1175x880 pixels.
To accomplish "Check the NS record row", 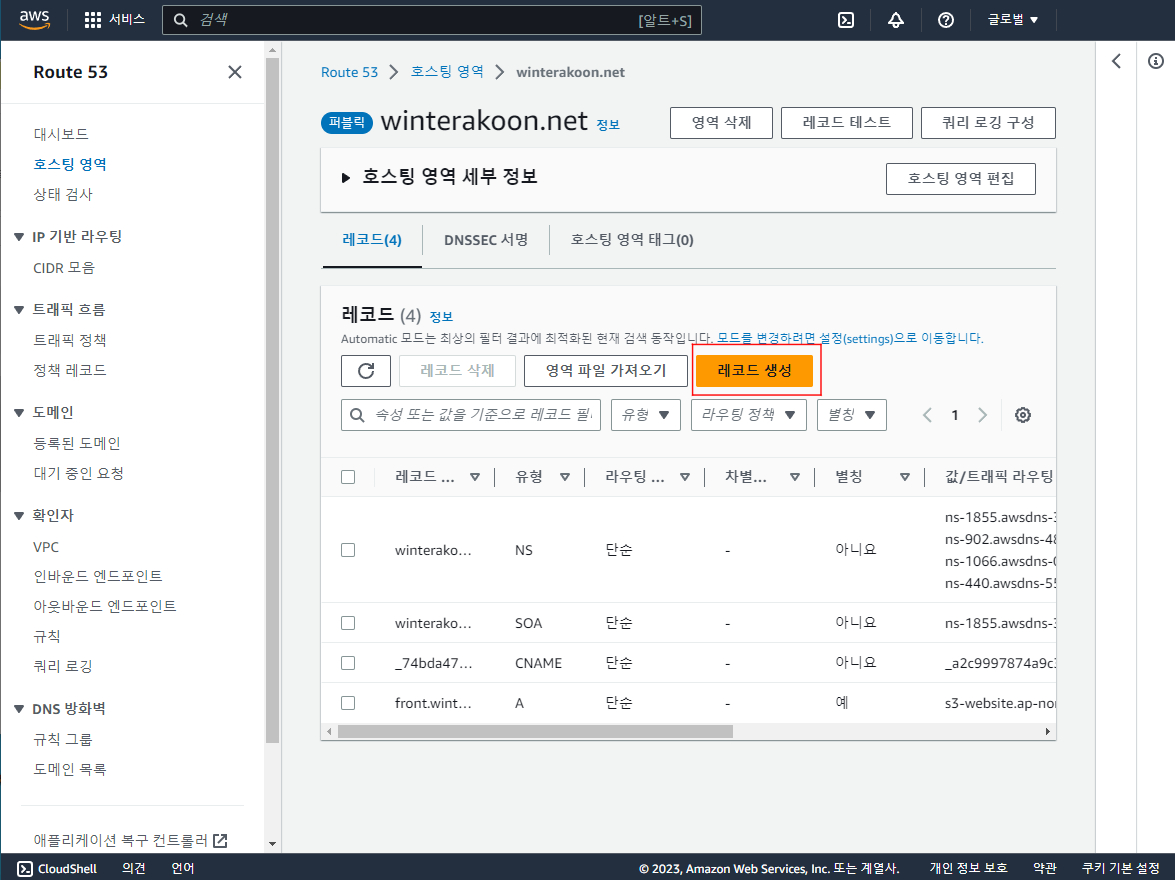I will (348, 549).
